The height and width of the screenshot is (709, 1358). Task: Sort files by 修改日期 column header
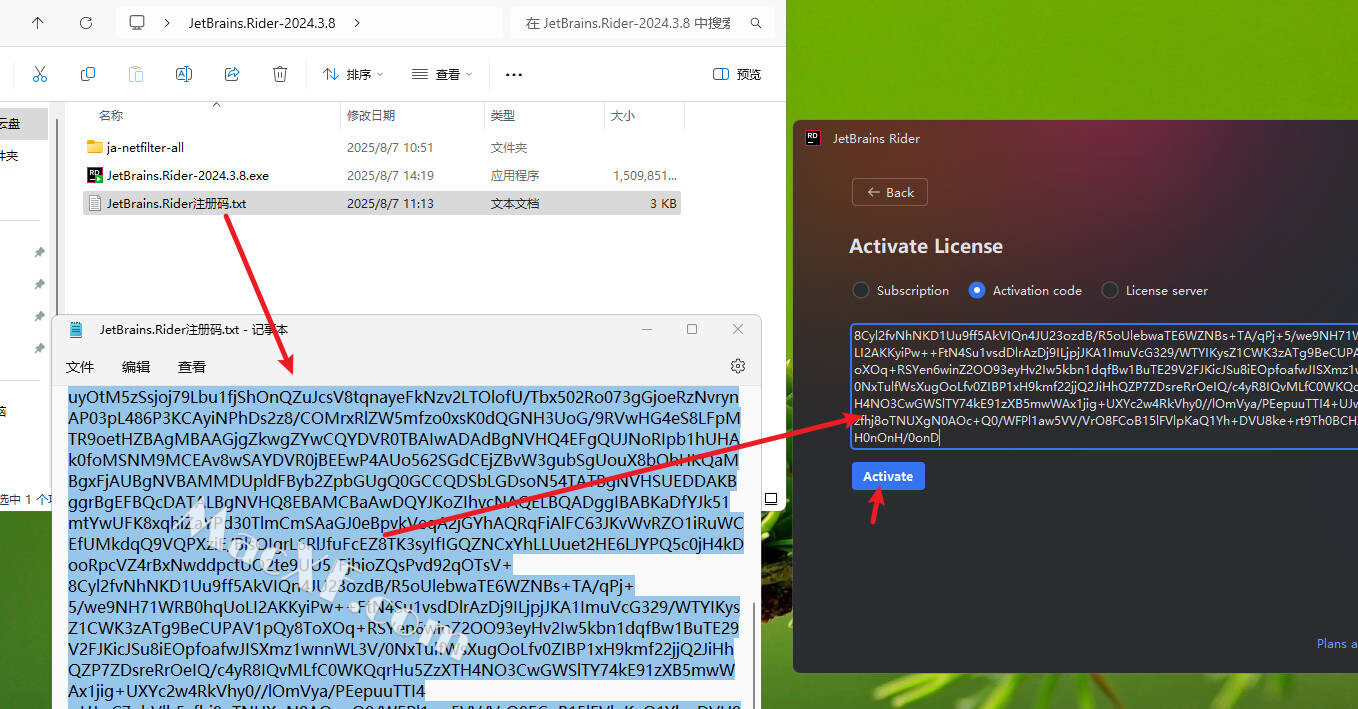371,116
